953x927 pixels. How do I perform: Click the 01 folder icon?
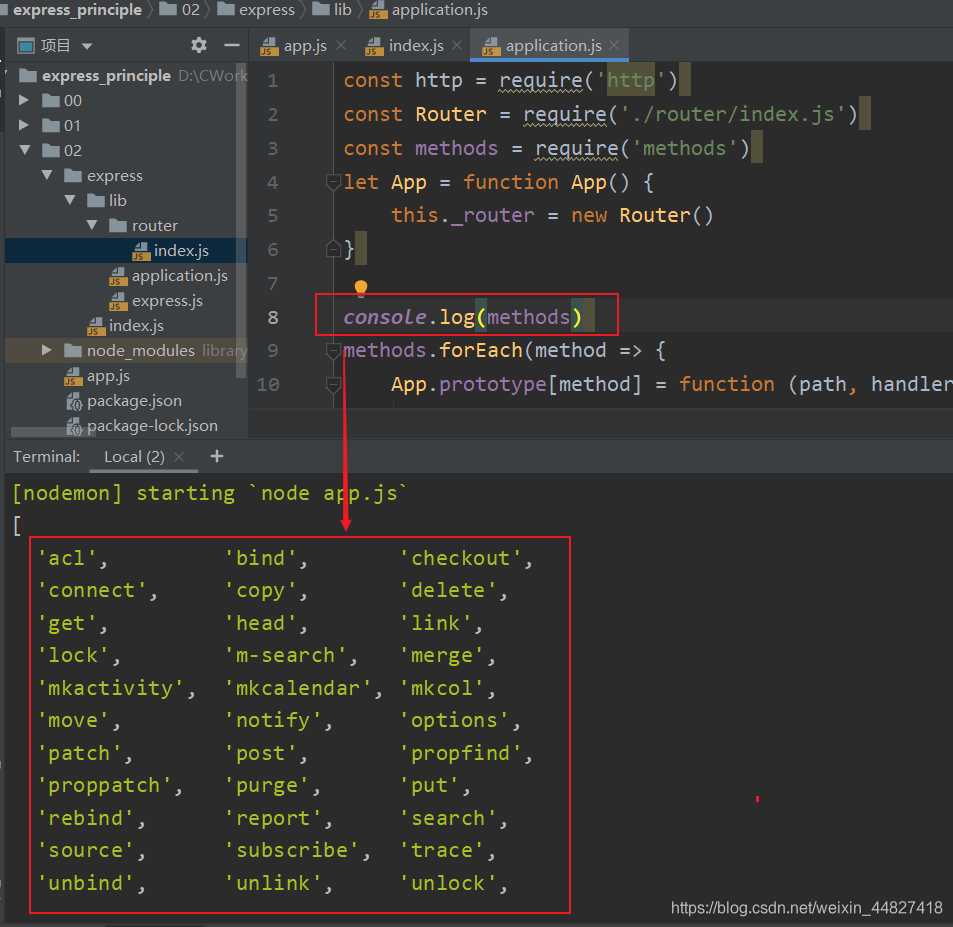point(50,125)
